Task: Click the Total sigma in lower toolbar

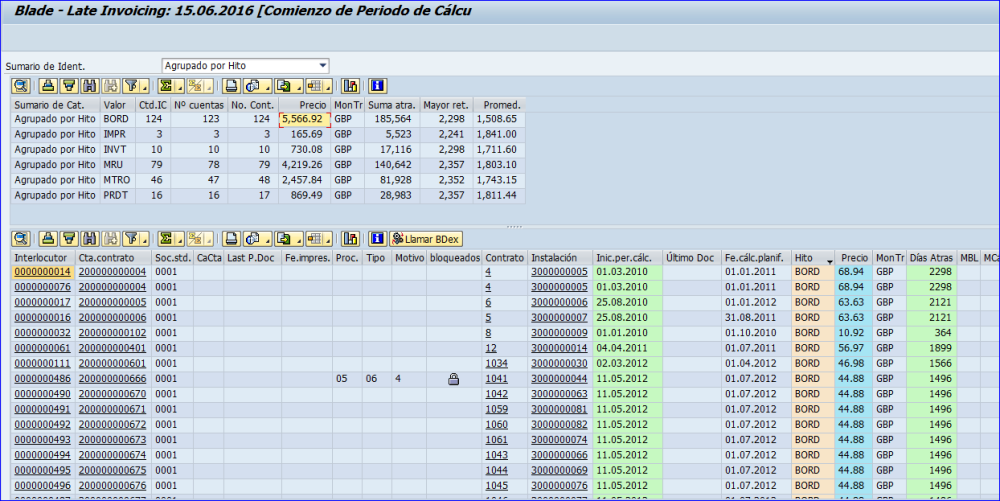Action: point(166,239)
